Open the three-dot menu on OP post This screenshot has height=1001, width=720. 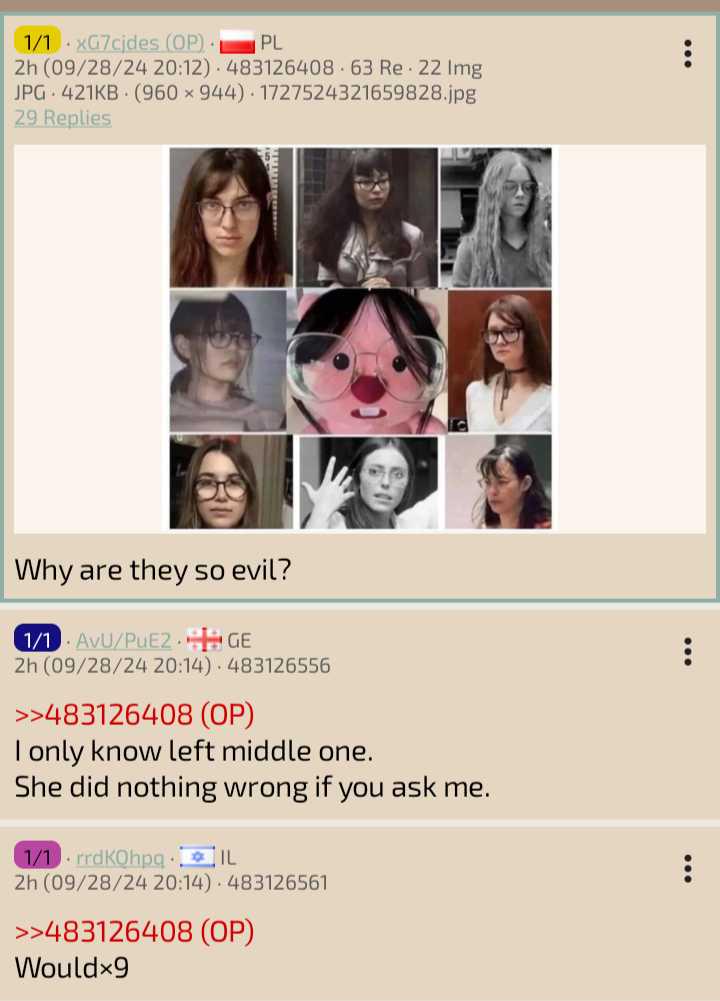tap(687, 54)
